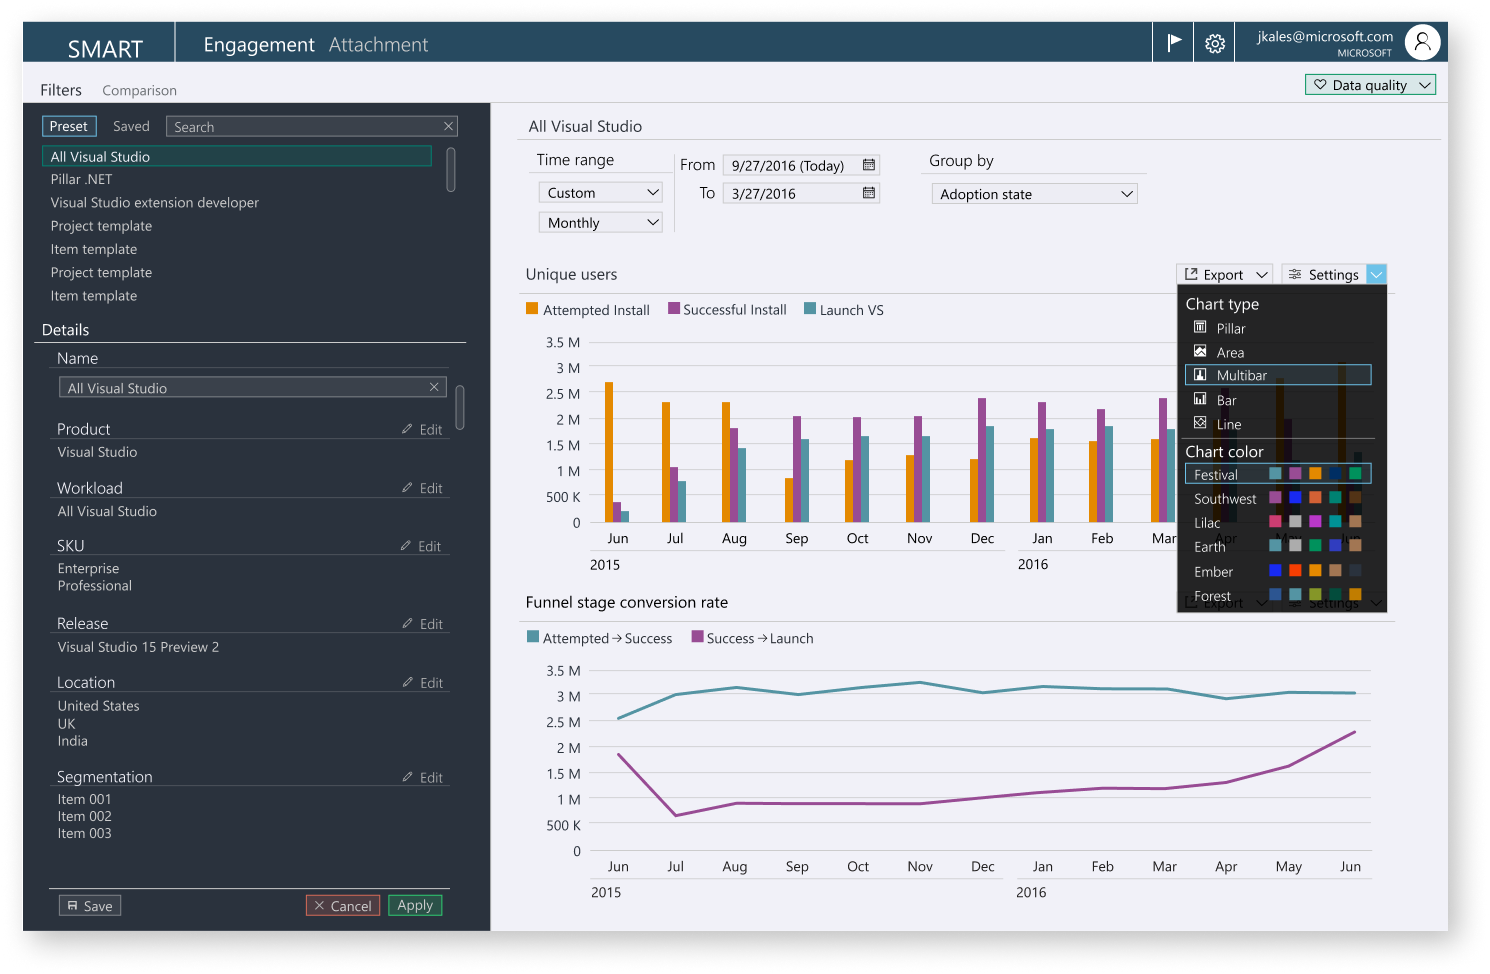Toggle Success to Launch legend series

753,638
